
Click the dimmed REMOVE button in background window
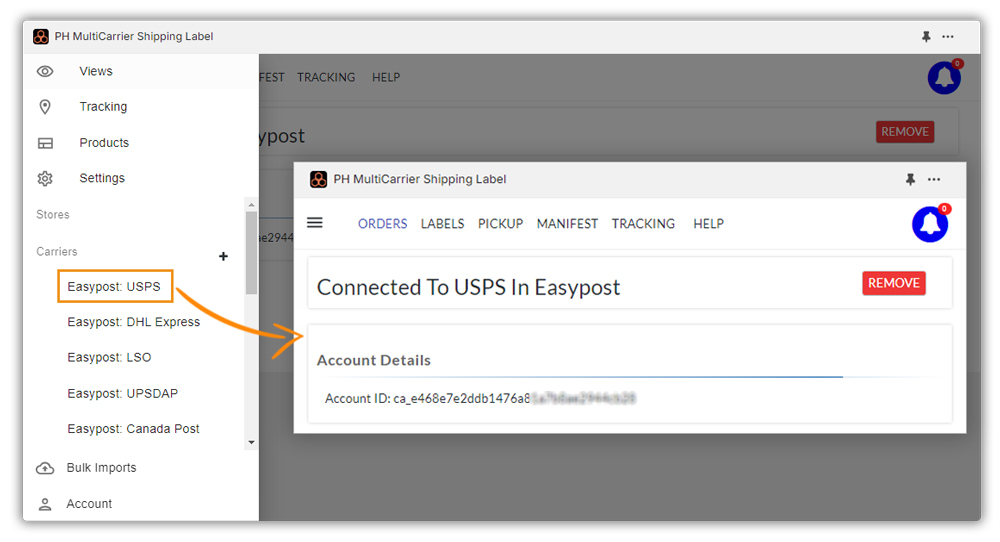click(x=904, y=132)
